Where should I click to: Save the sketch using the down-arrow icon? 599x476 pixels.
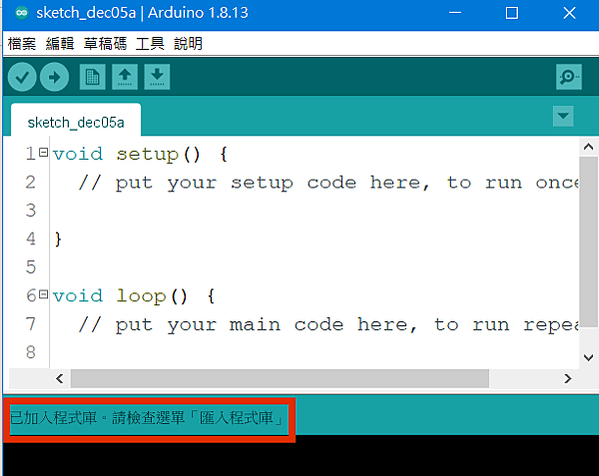(x=157, y=77)
